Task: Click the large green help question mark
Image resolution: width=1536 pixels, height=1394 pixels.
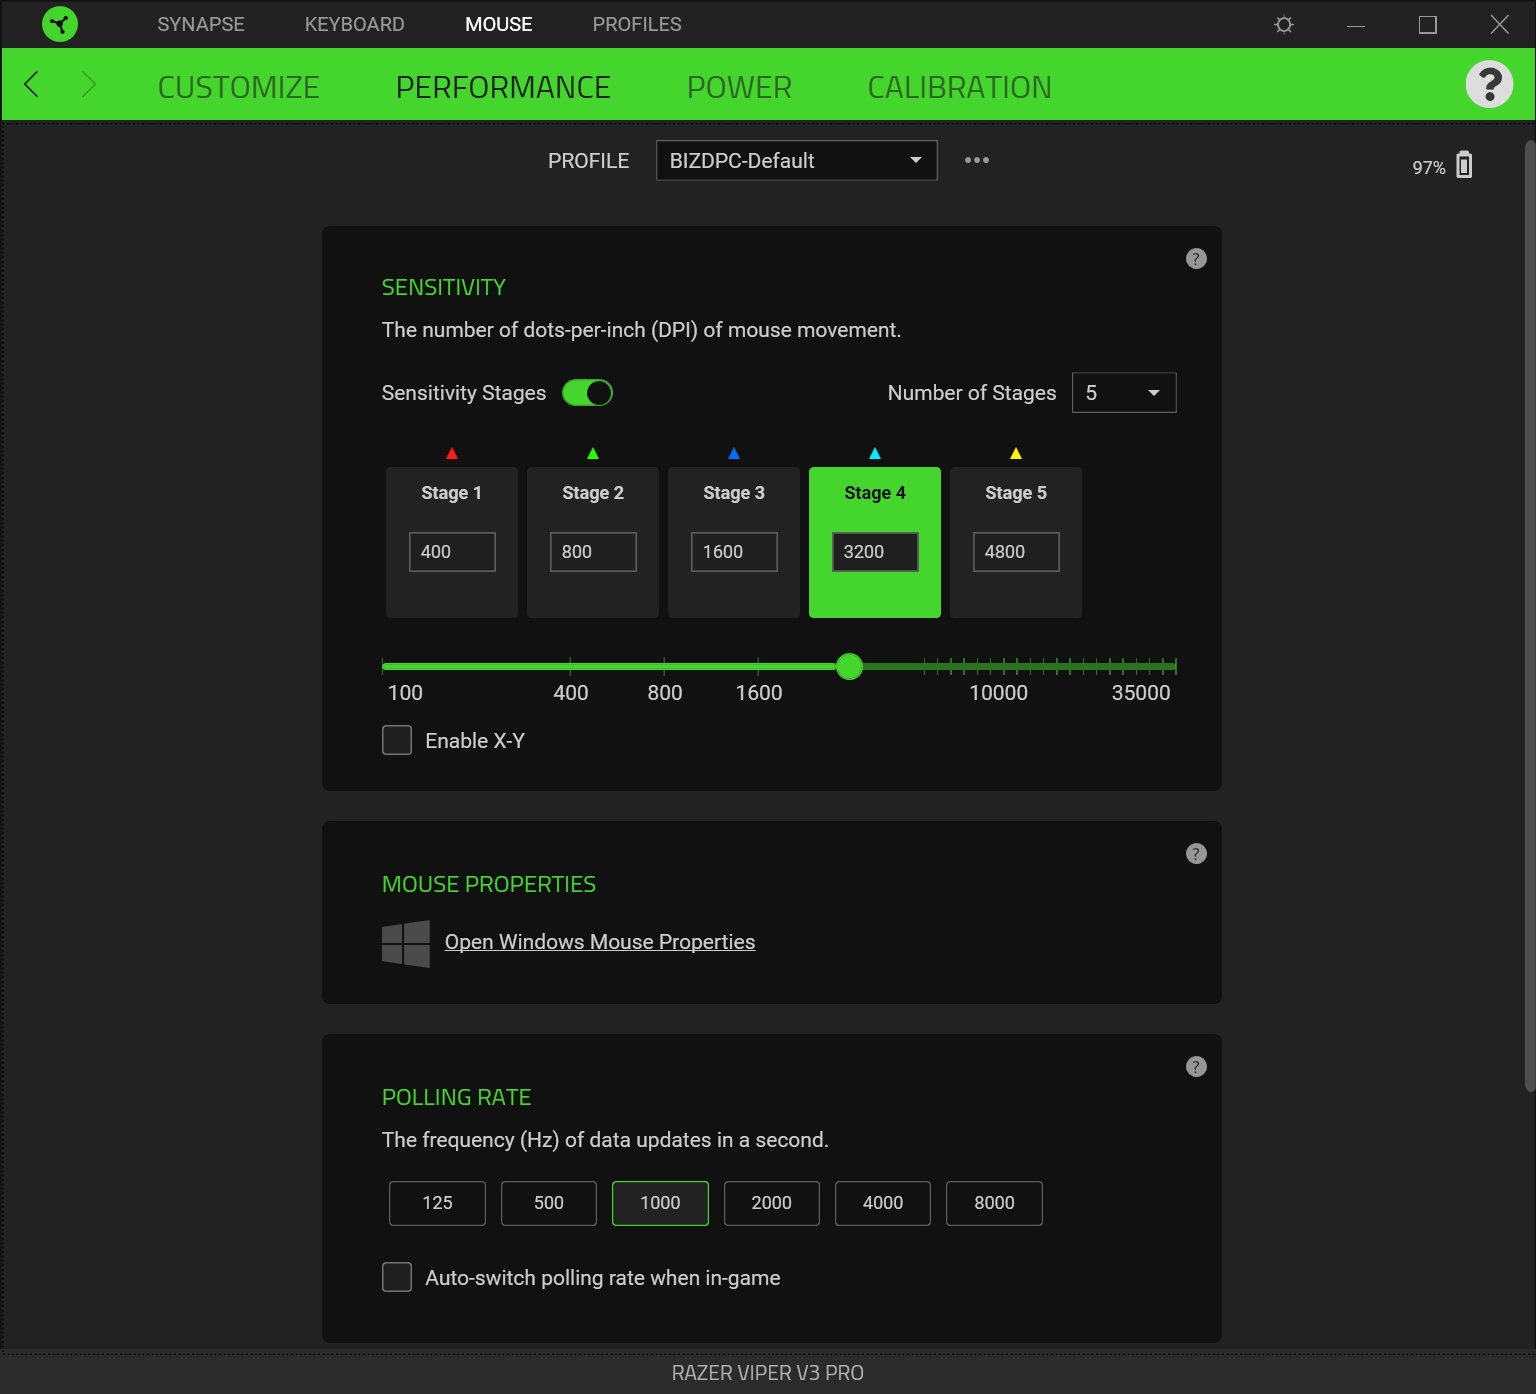Action: pyautogui.click(x=1488, y=85)
